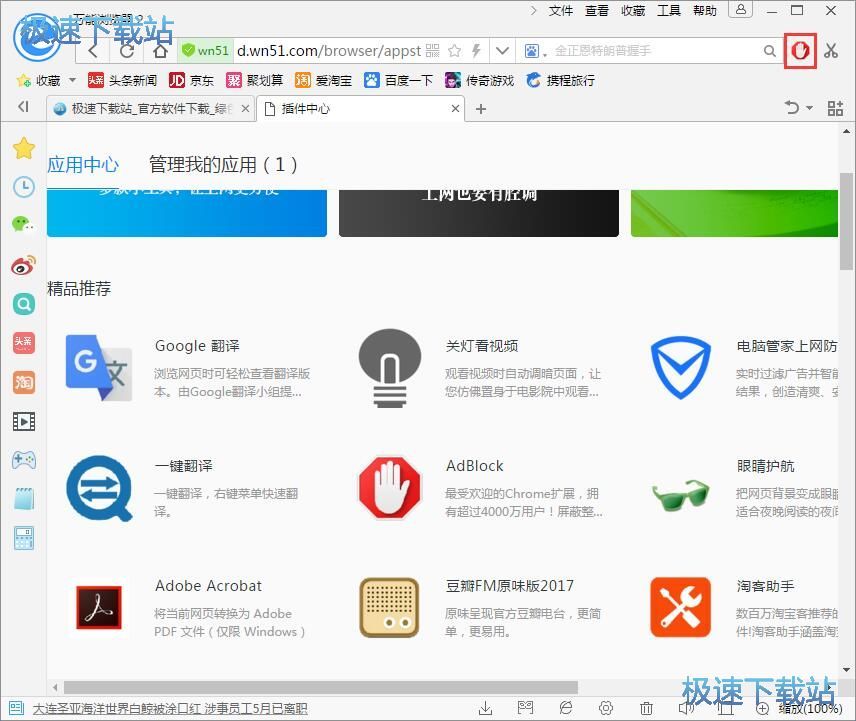Open 豆瓣FM原味版2017 extension
Viewport: 856px width, 721px height.
tap(510, 586)
